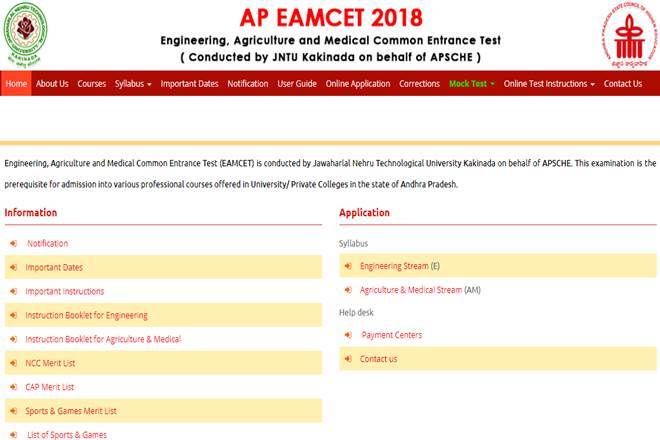Open the Payment Centers link
Screen dimensions: 660x440
391,335
